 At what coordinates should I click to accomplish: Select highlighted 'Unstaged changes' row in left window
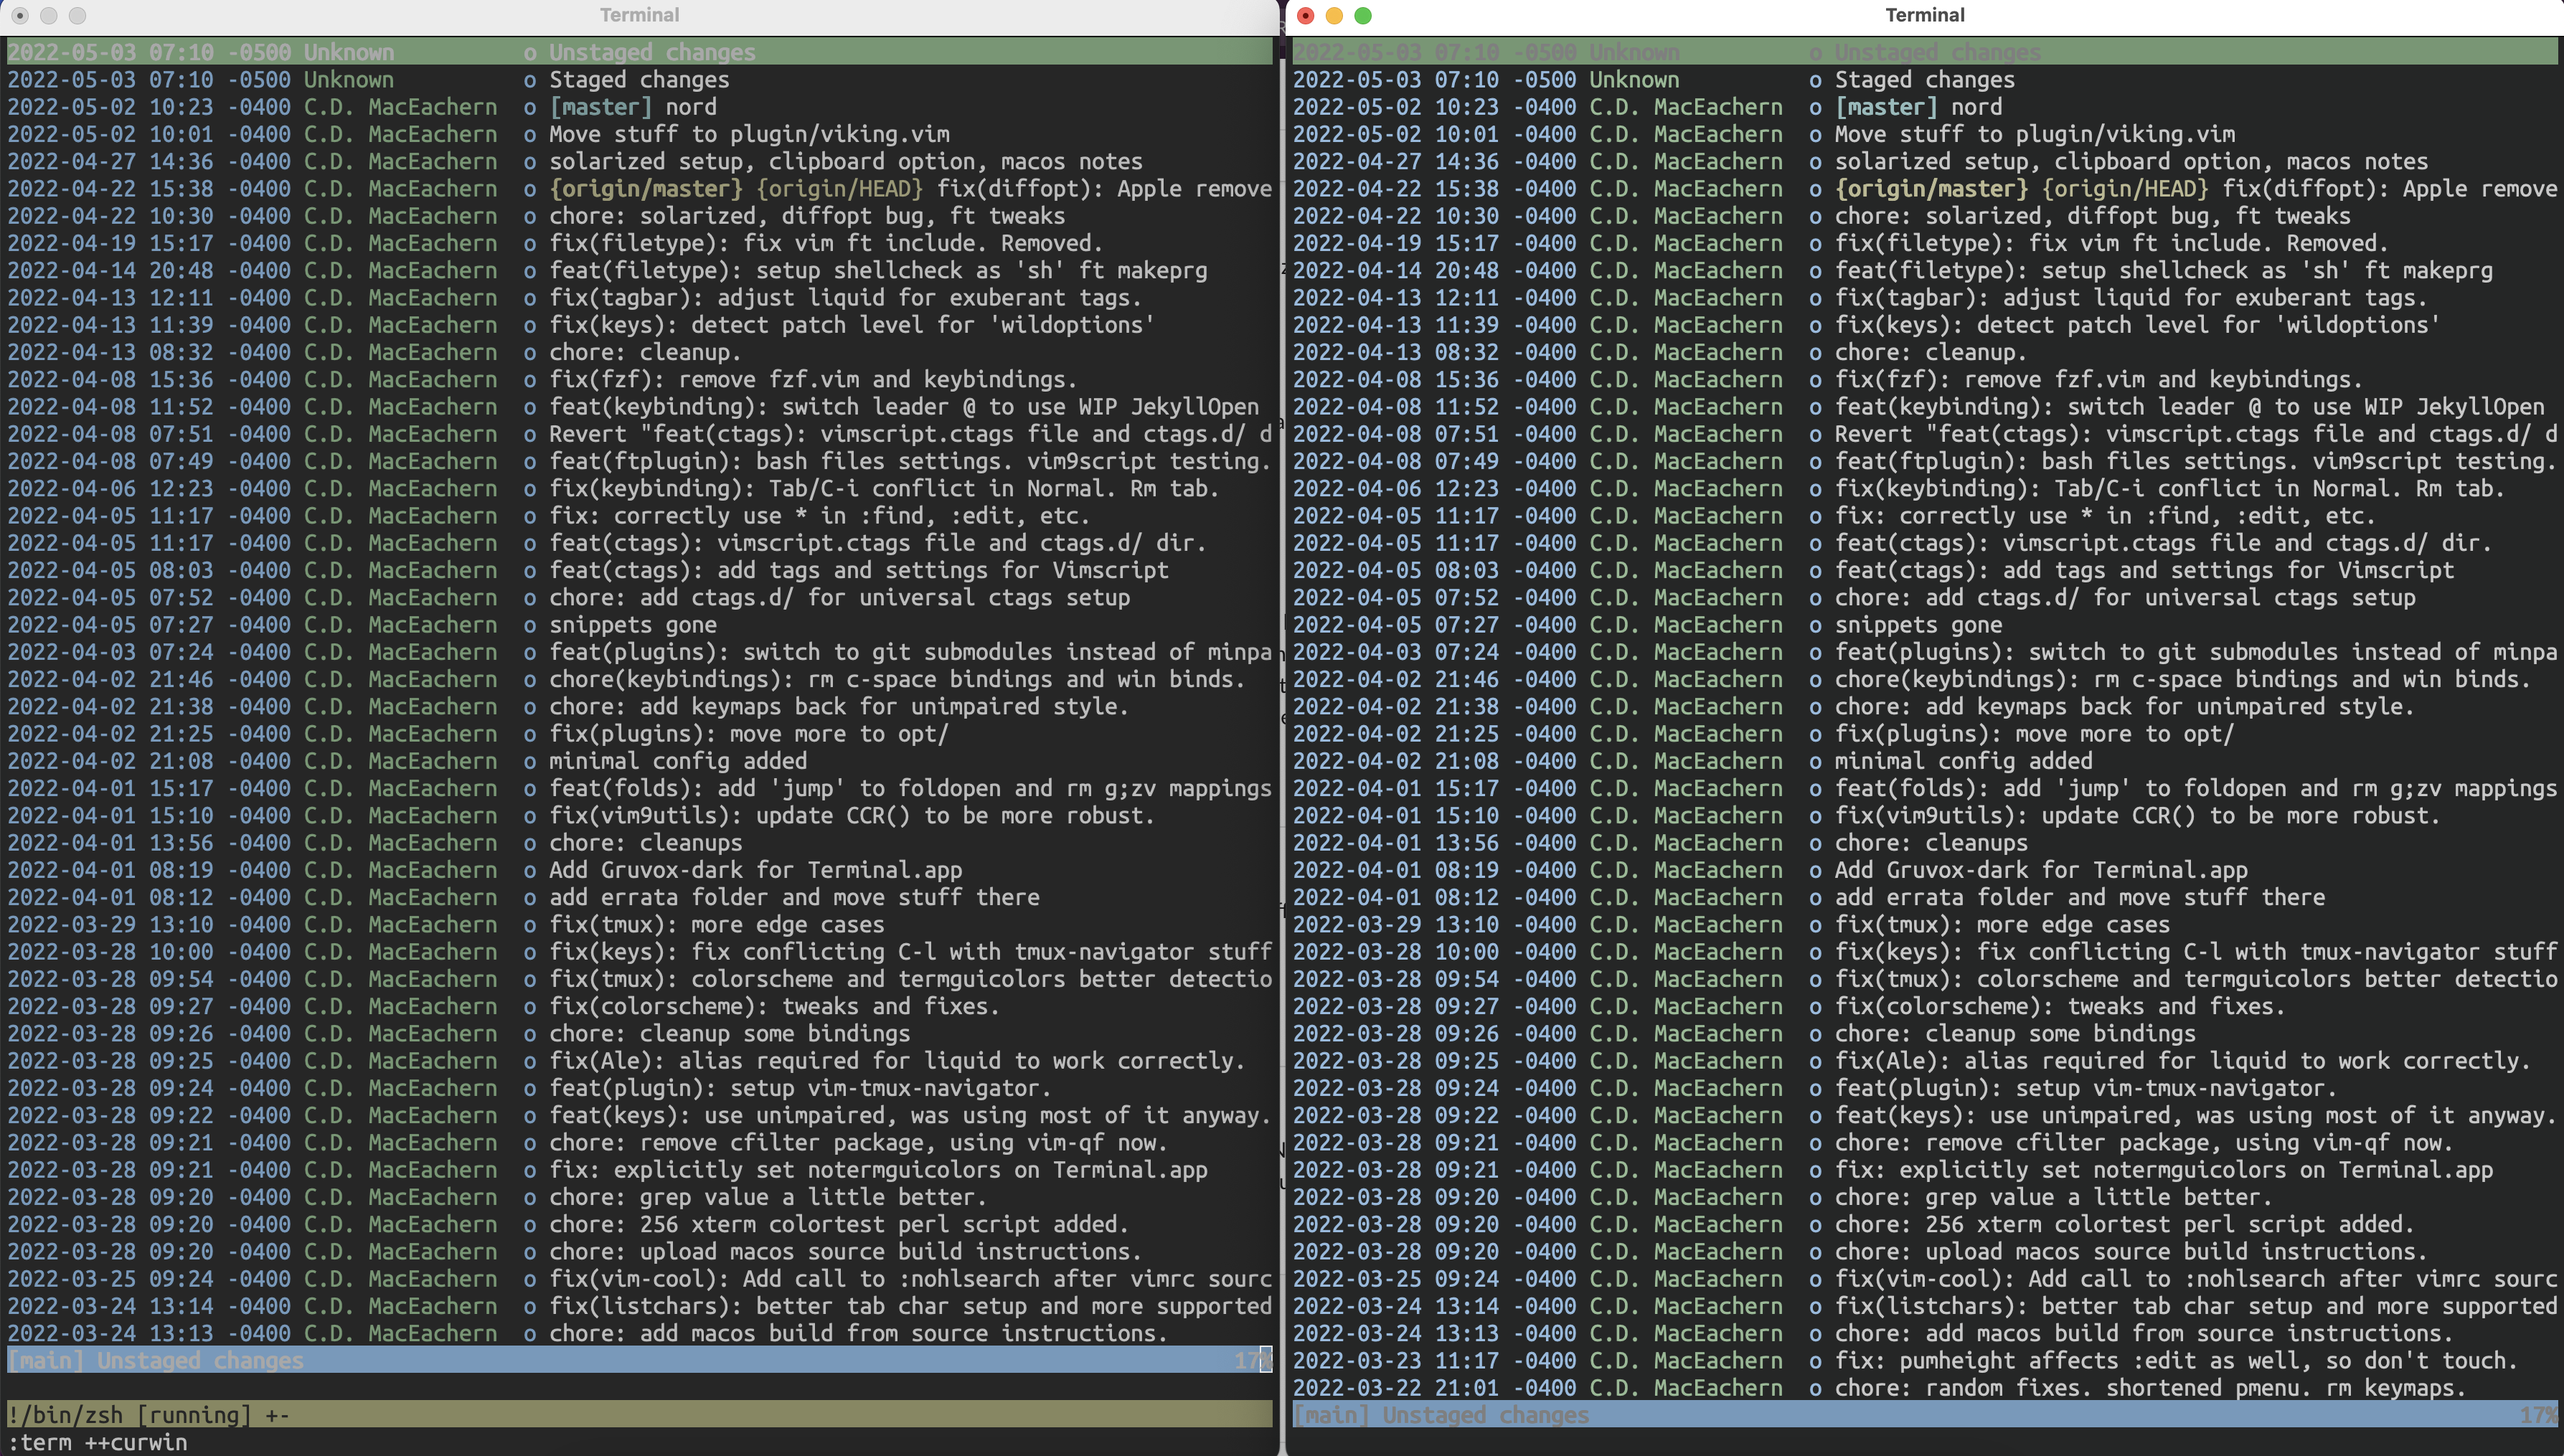[x=652, y=52]
